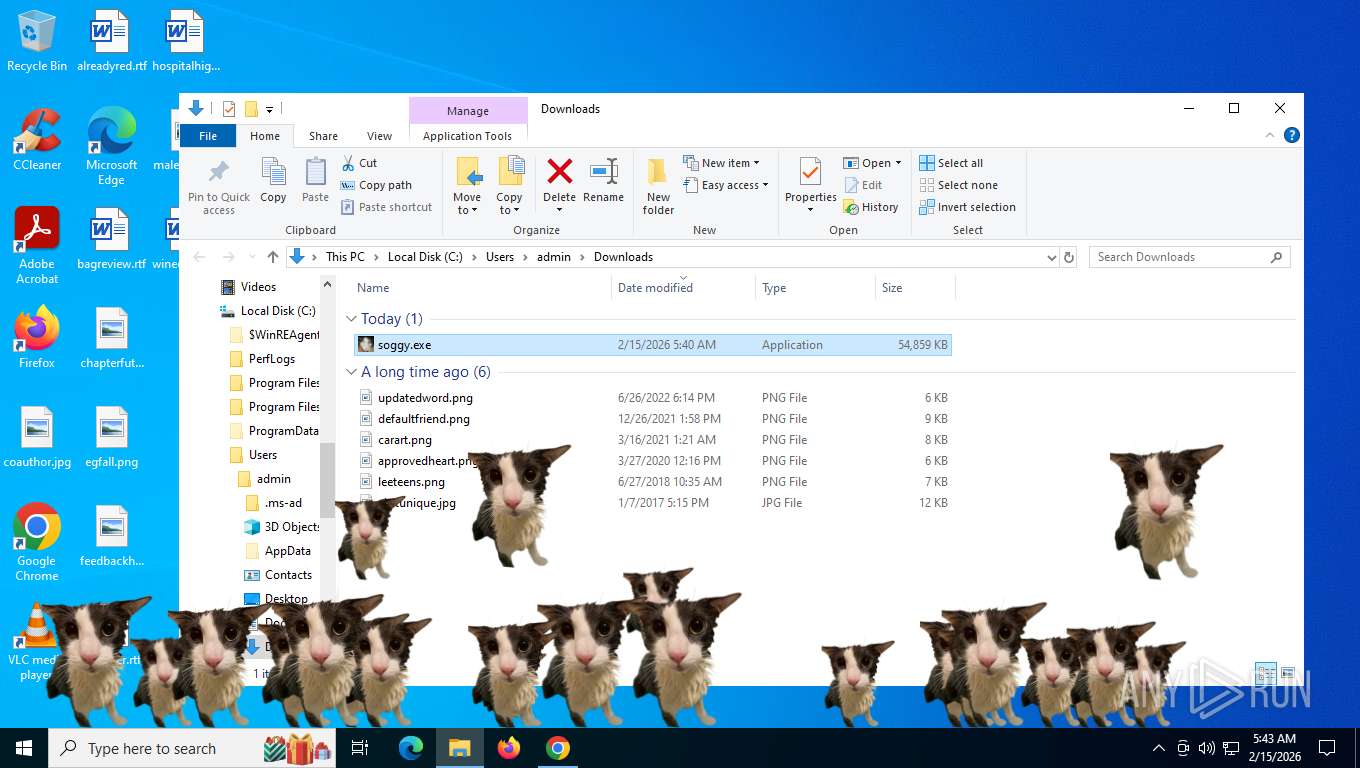Select the soggy.exe file
Screen dimensions: 1360x768
coord(653,345)
